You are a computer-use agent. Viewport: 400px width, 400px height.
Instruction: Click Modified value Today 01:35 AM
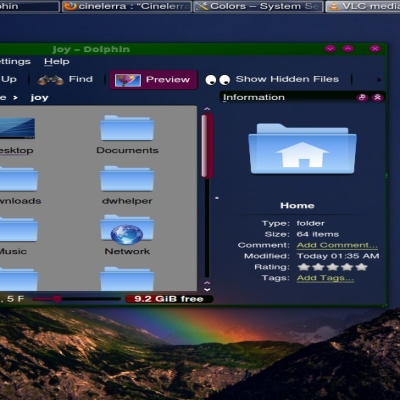338,256
